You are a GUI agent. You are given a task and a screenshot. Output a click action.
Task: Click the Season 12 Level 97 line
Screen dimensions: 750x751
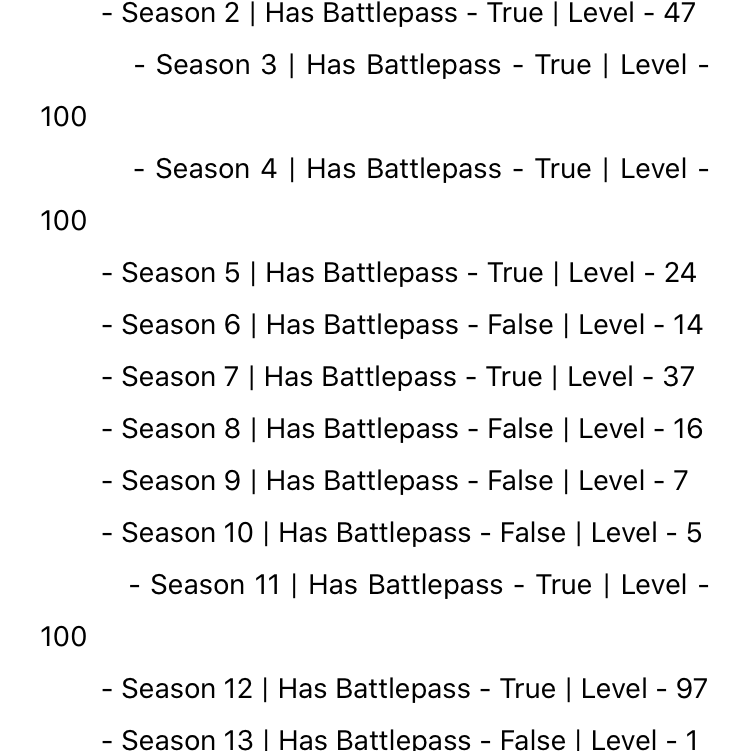pos(405,689)
